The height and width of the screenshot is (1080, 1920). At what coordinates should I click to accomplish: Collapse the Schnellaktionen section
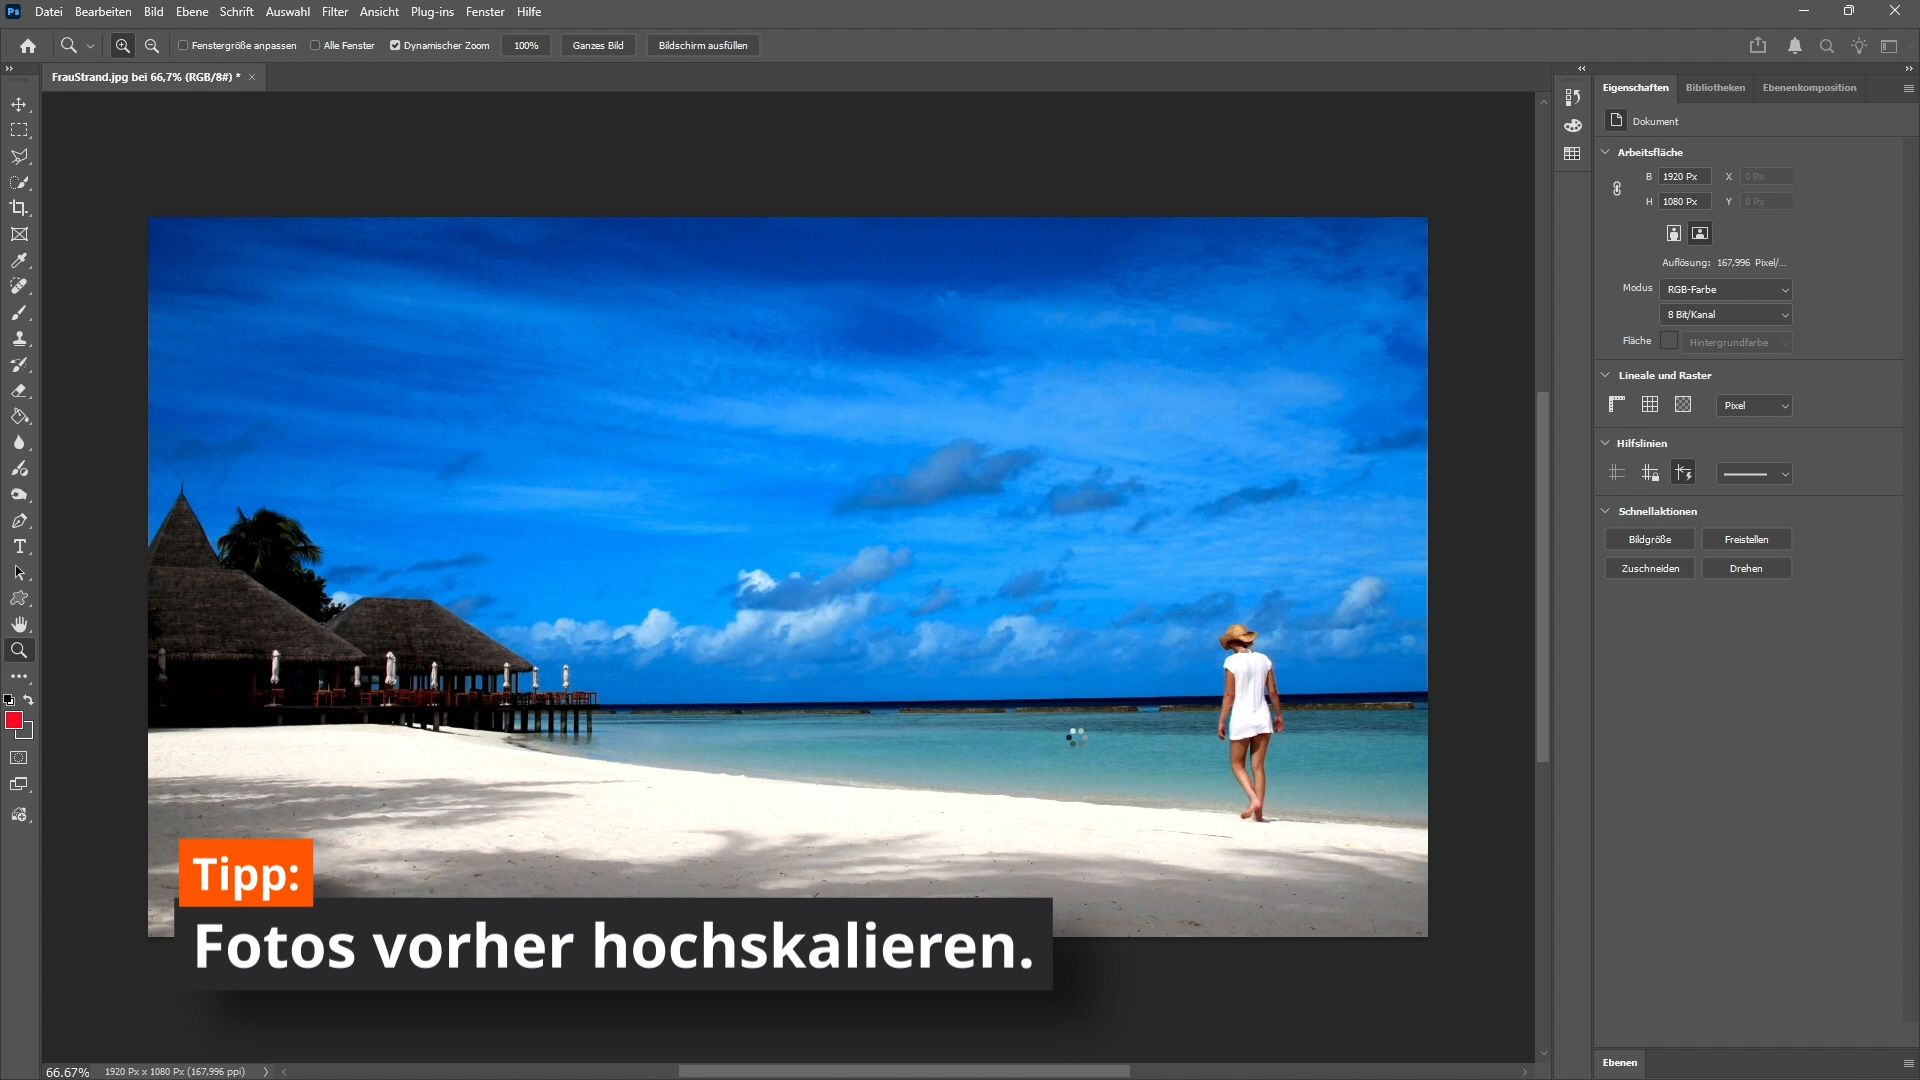pyautogui.click(x=1605, y=511)
